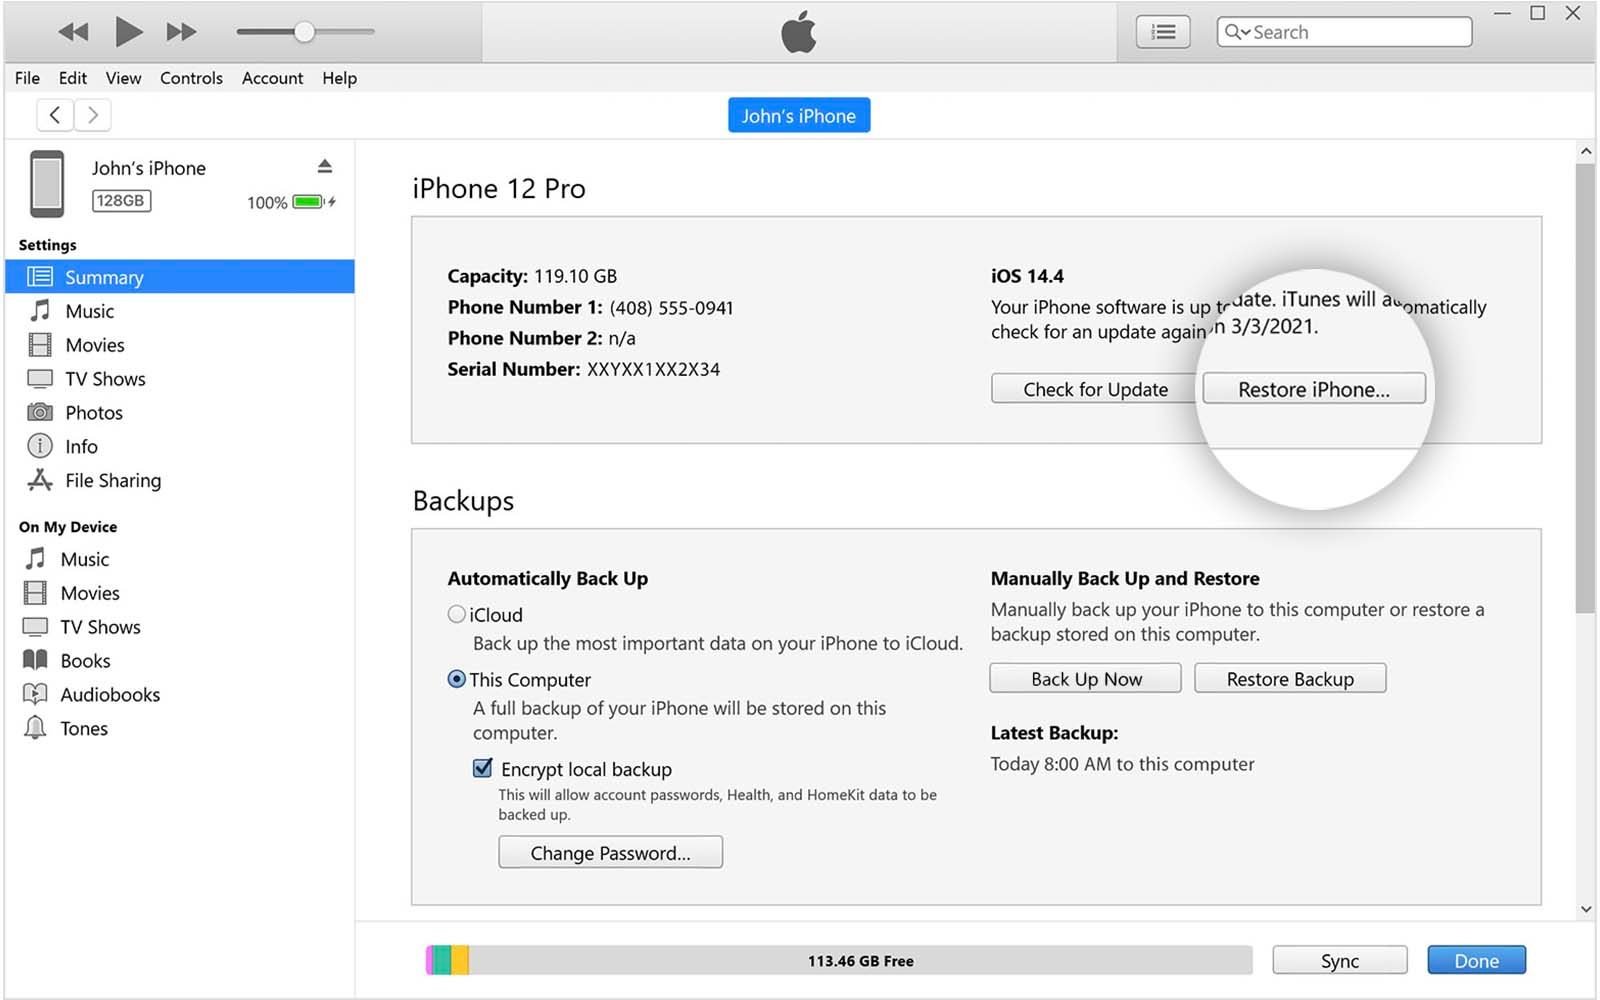Select Tones under On My Device
1600x1000 pixels.
point(85,728)
